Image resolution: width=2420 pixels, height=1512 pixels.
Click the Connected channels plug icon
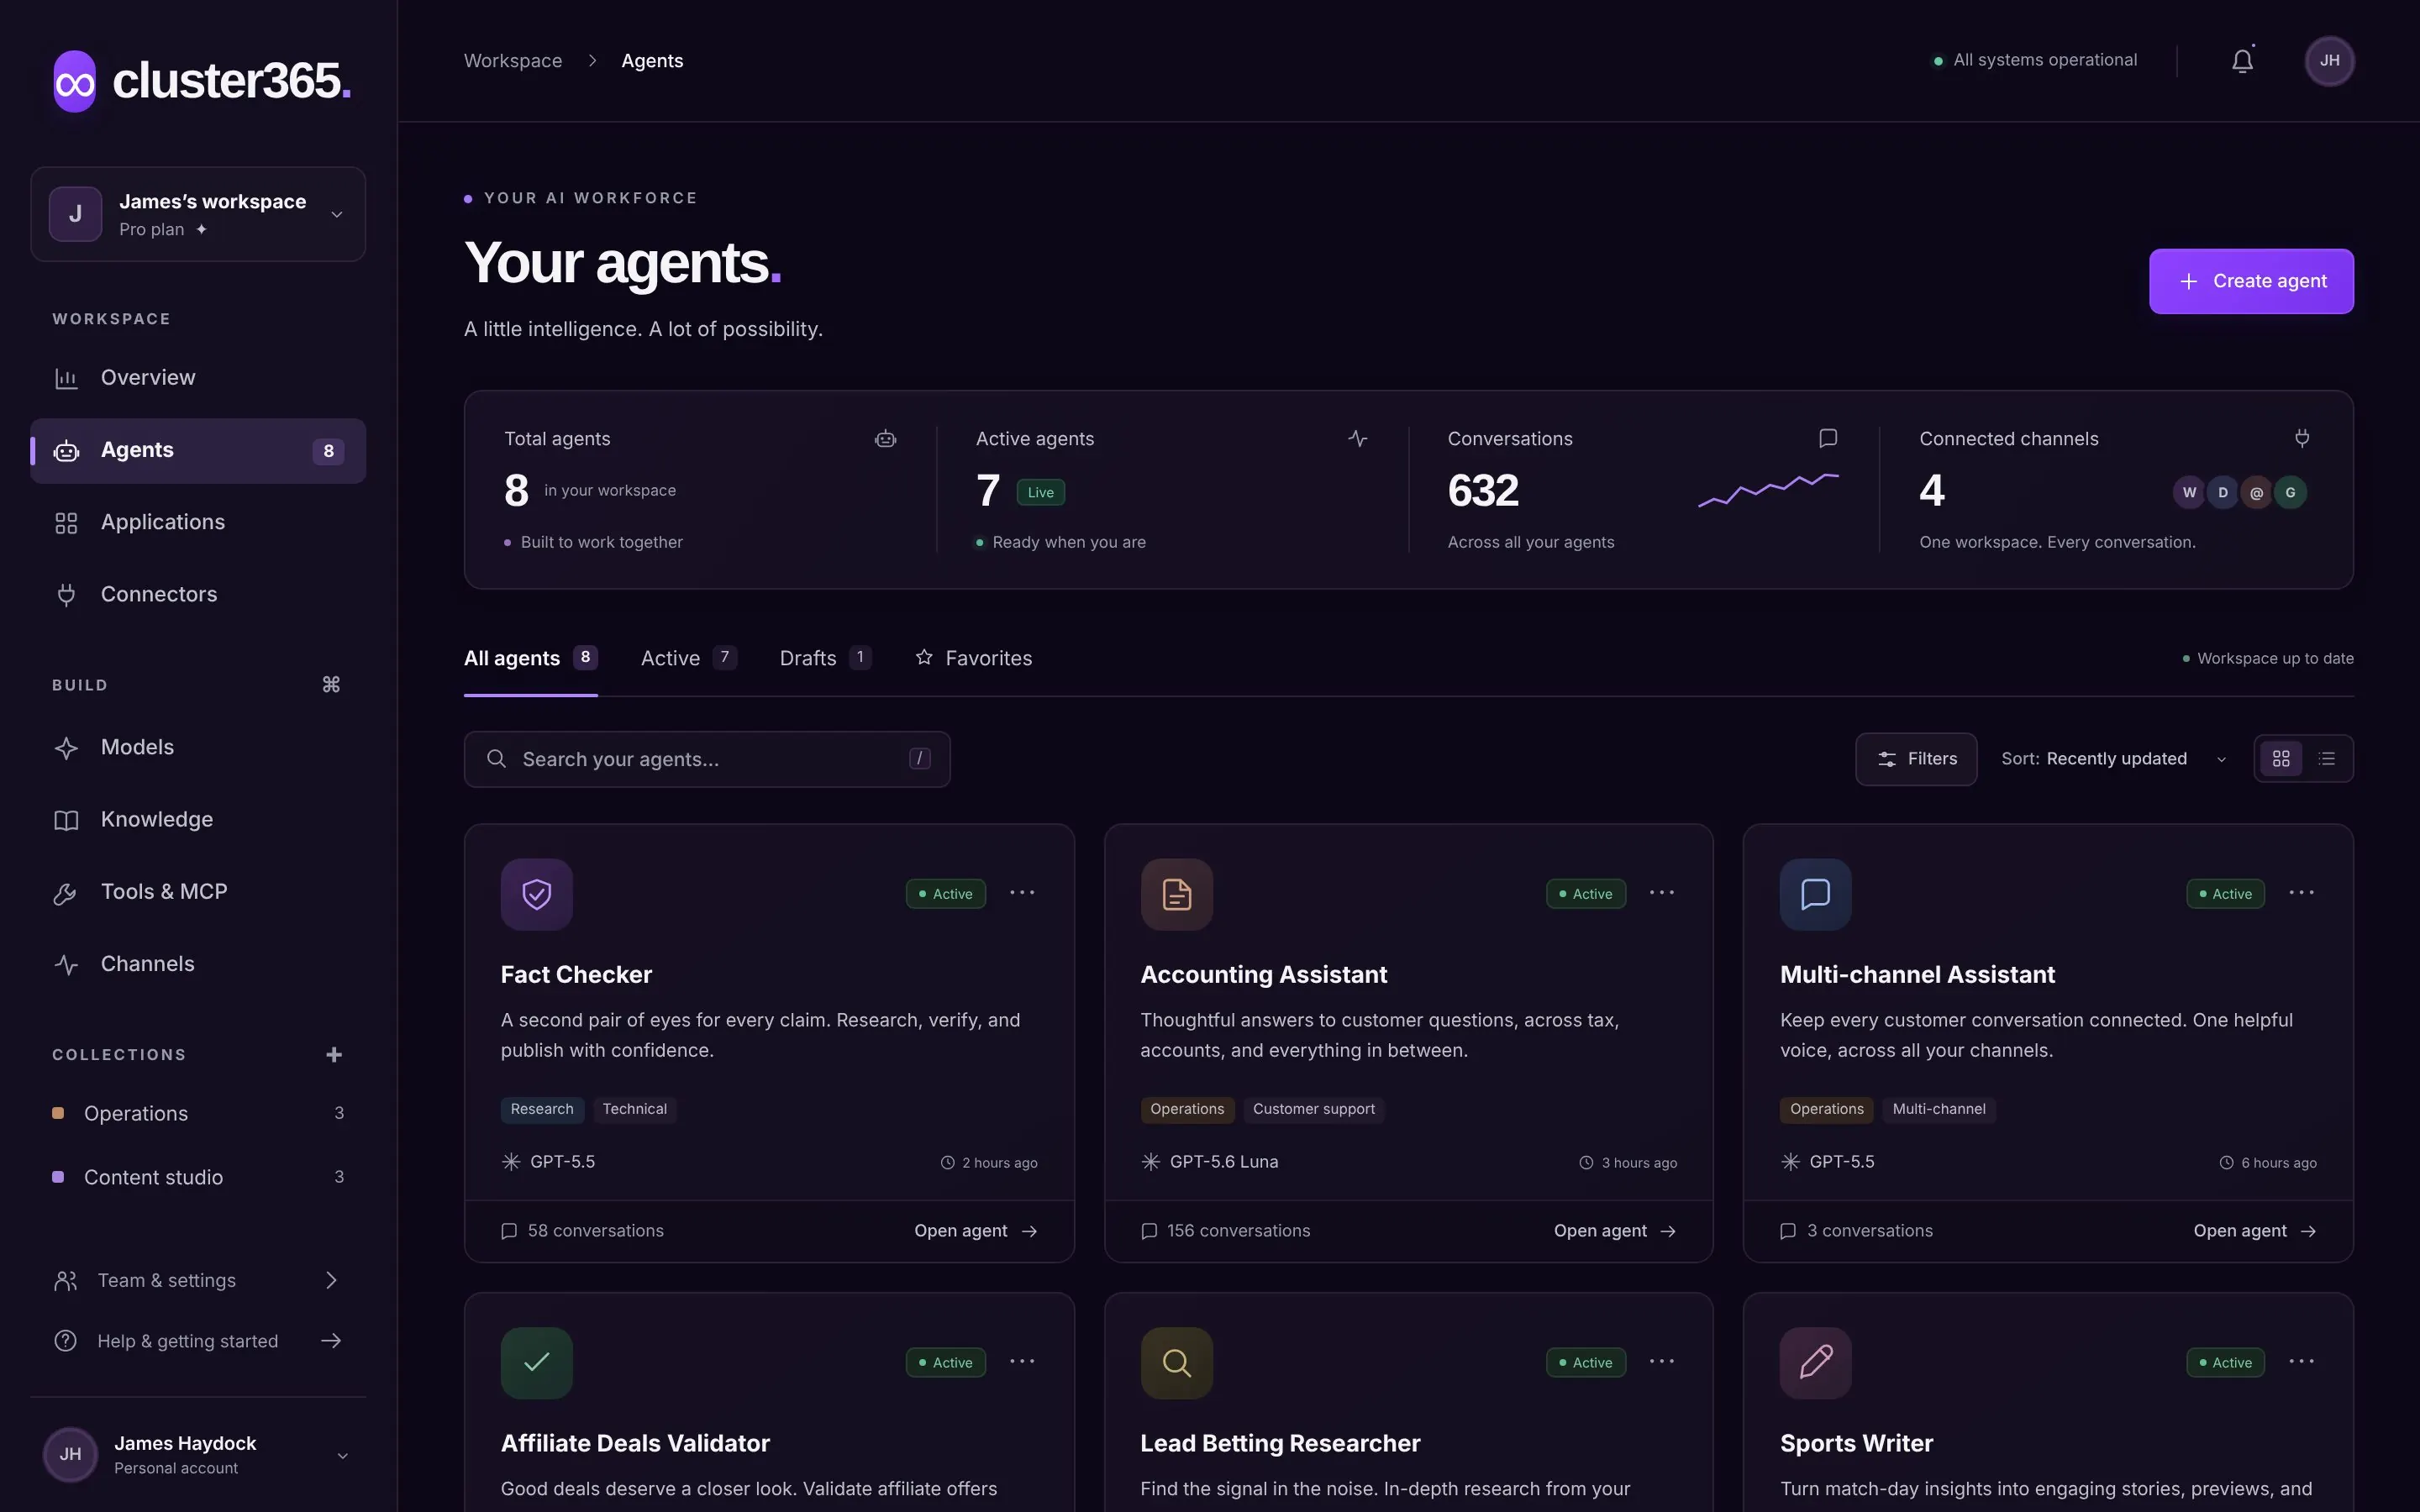(2302, 438)
